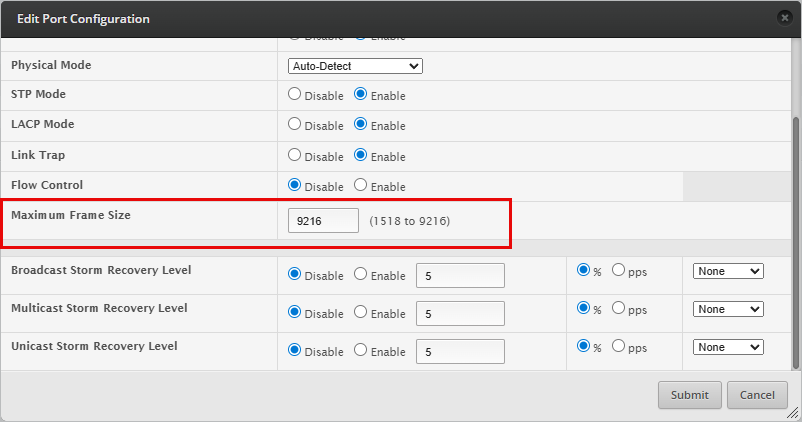The height and width of the screenshot is (422, 802).
Task: Click the Cancel button
Action: (757, 395)
